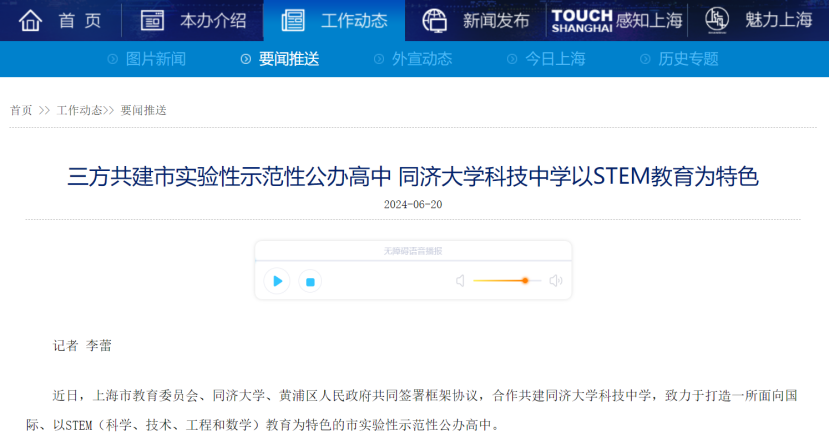This screenshot has width=830, height=443.
Task: Open the 魅力上海 menu item
Action: click(x=778, y=20)
